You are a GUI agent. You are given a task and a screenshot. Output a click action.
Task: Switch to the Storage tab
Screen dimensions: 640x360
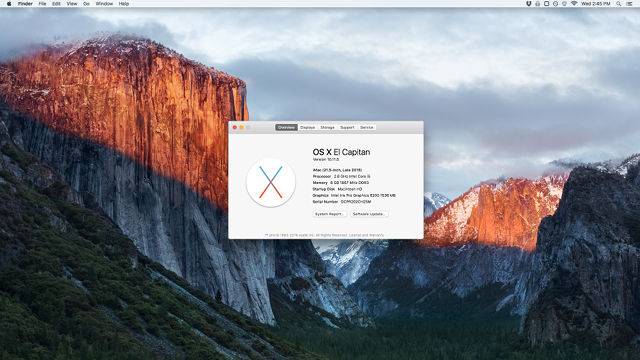click(x=327, y=127)
